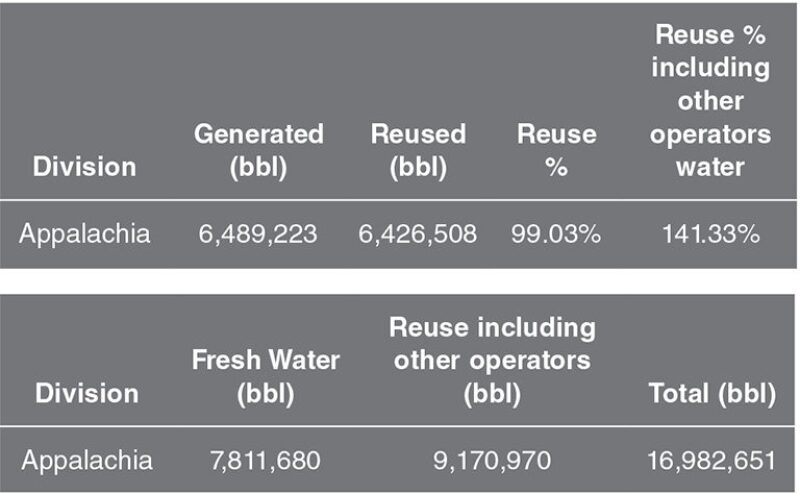Click the 99.03% reuse cell
800x494 pixels.
pos(556,234)
